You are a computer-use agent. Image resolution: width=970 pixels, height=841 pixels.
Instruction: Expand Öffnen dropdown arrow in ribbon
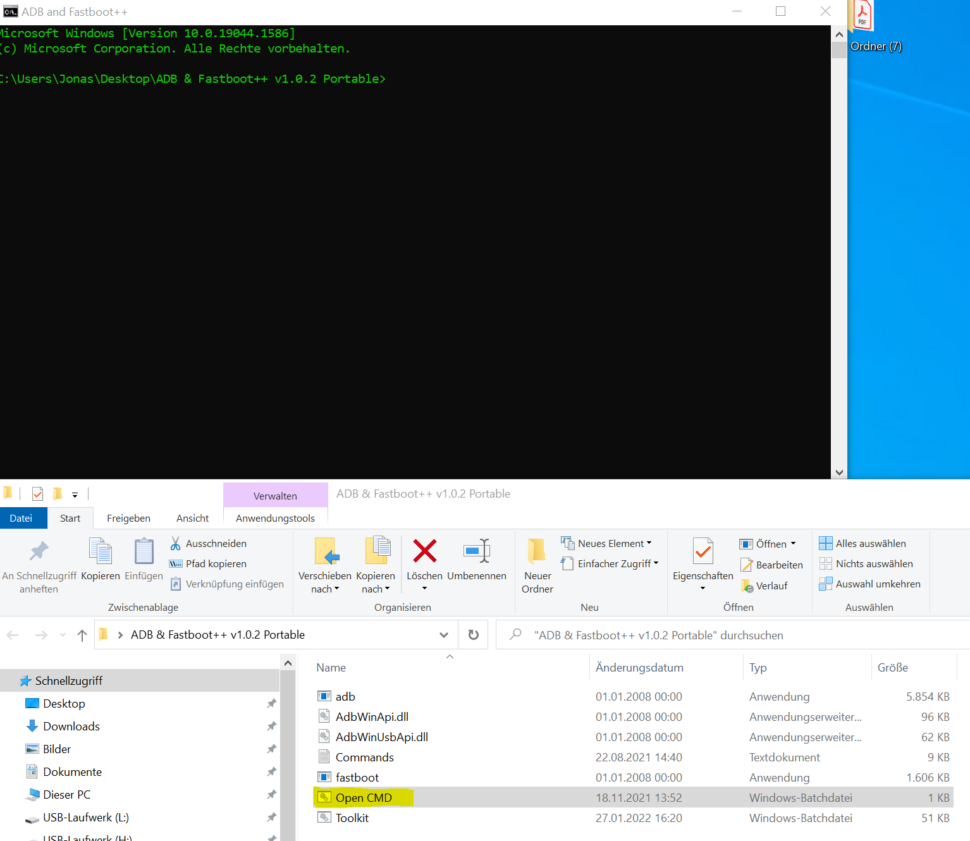point(793,543)
